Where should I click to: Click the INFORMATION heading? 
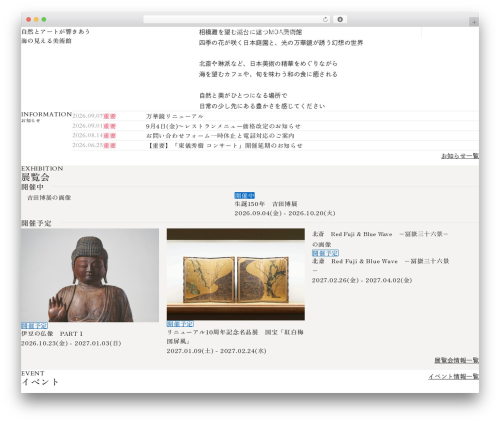[x=46, y=114]
